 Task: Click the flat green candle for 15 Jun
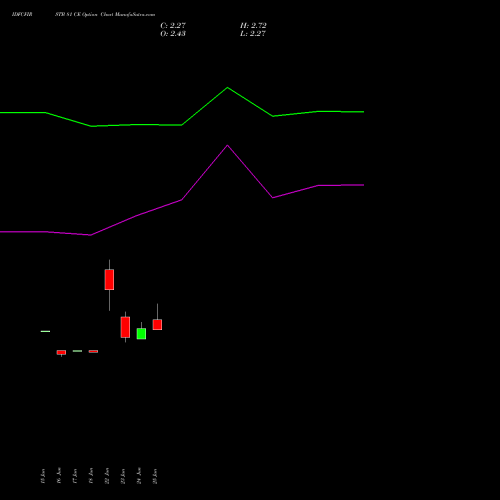click(45, 331)
